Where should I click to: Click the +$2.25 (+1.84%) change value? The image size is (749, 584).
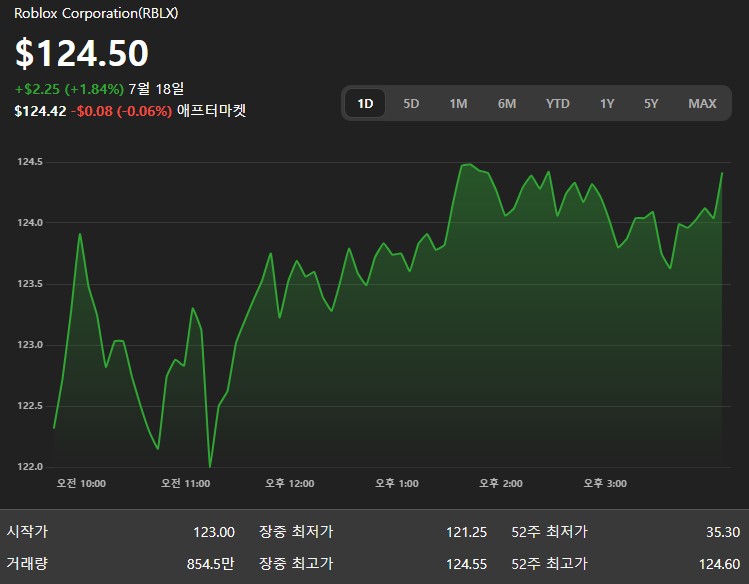pos(69,89)
